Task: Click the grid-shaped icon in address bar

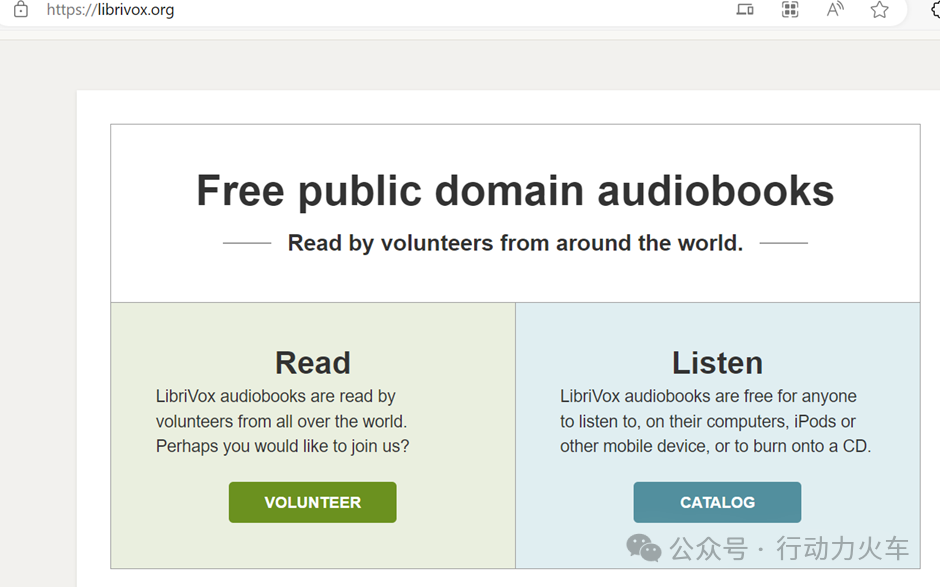Action: click(790, 10)
